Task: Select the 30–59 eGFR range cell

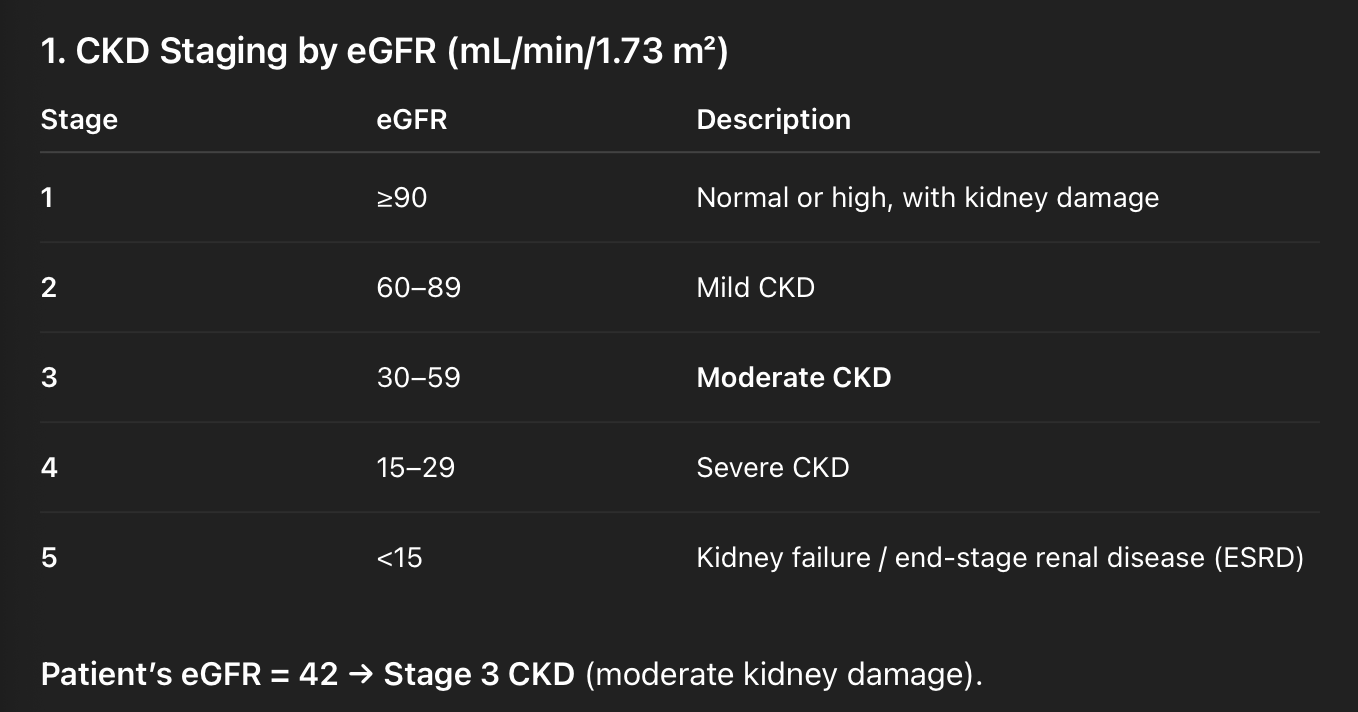Action: (x=418, y=378)
